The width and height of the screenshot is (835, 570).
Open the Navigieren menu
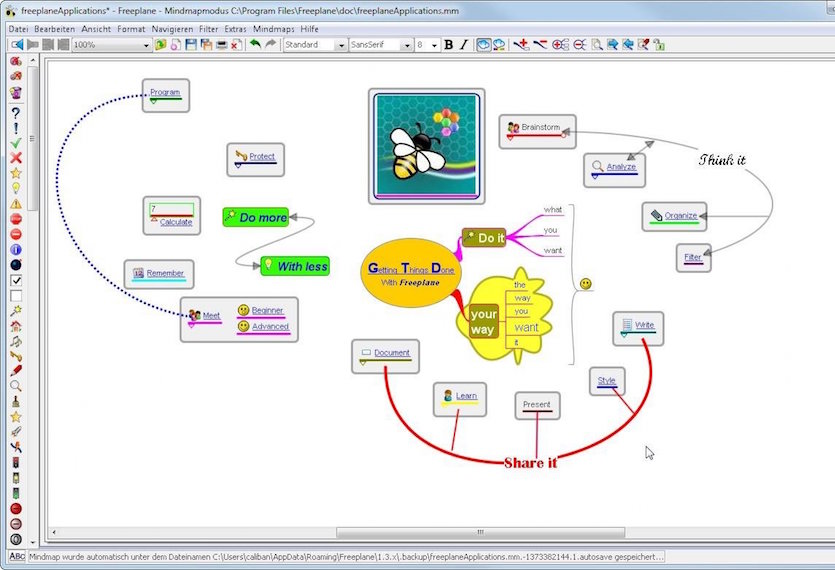172,29
